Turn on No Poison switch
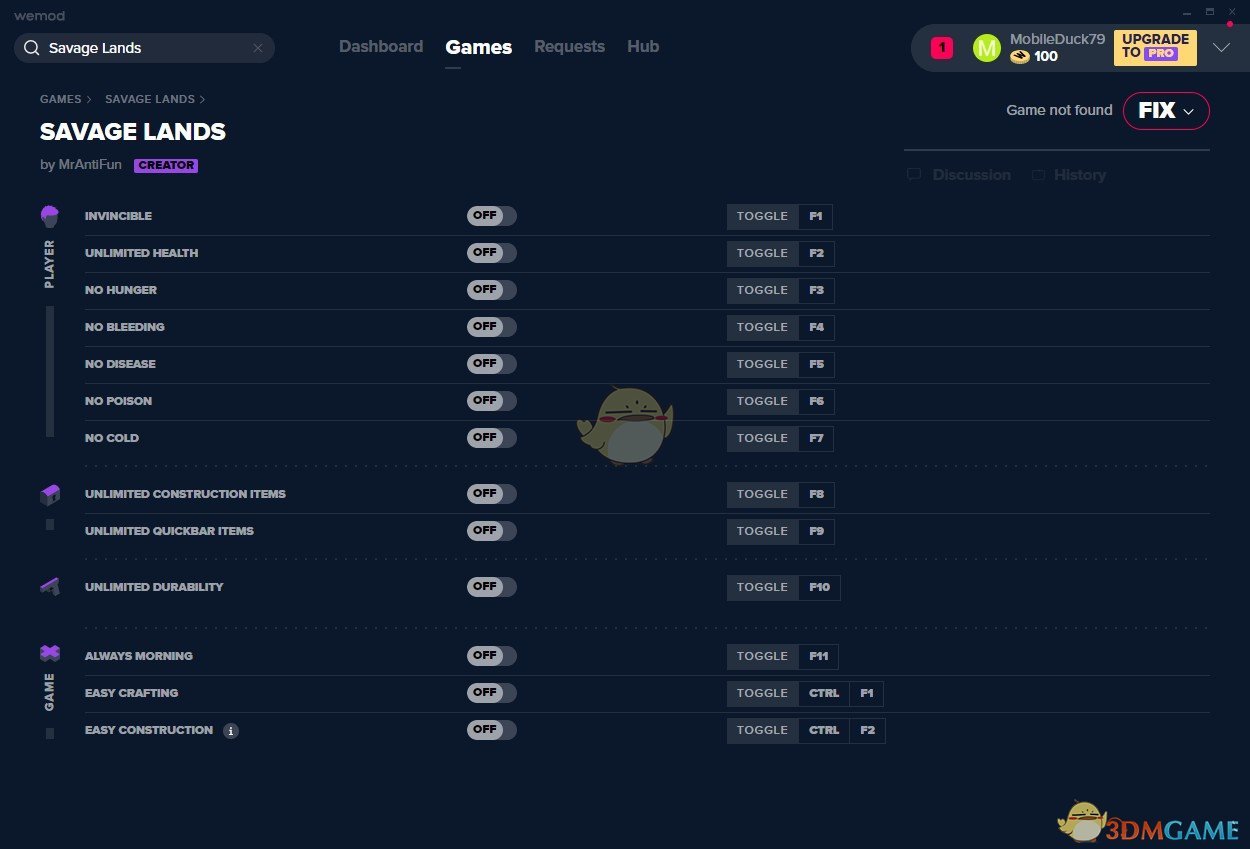Image resolution: width=1250 pixels, height=849 pixels. coord(491,401)
